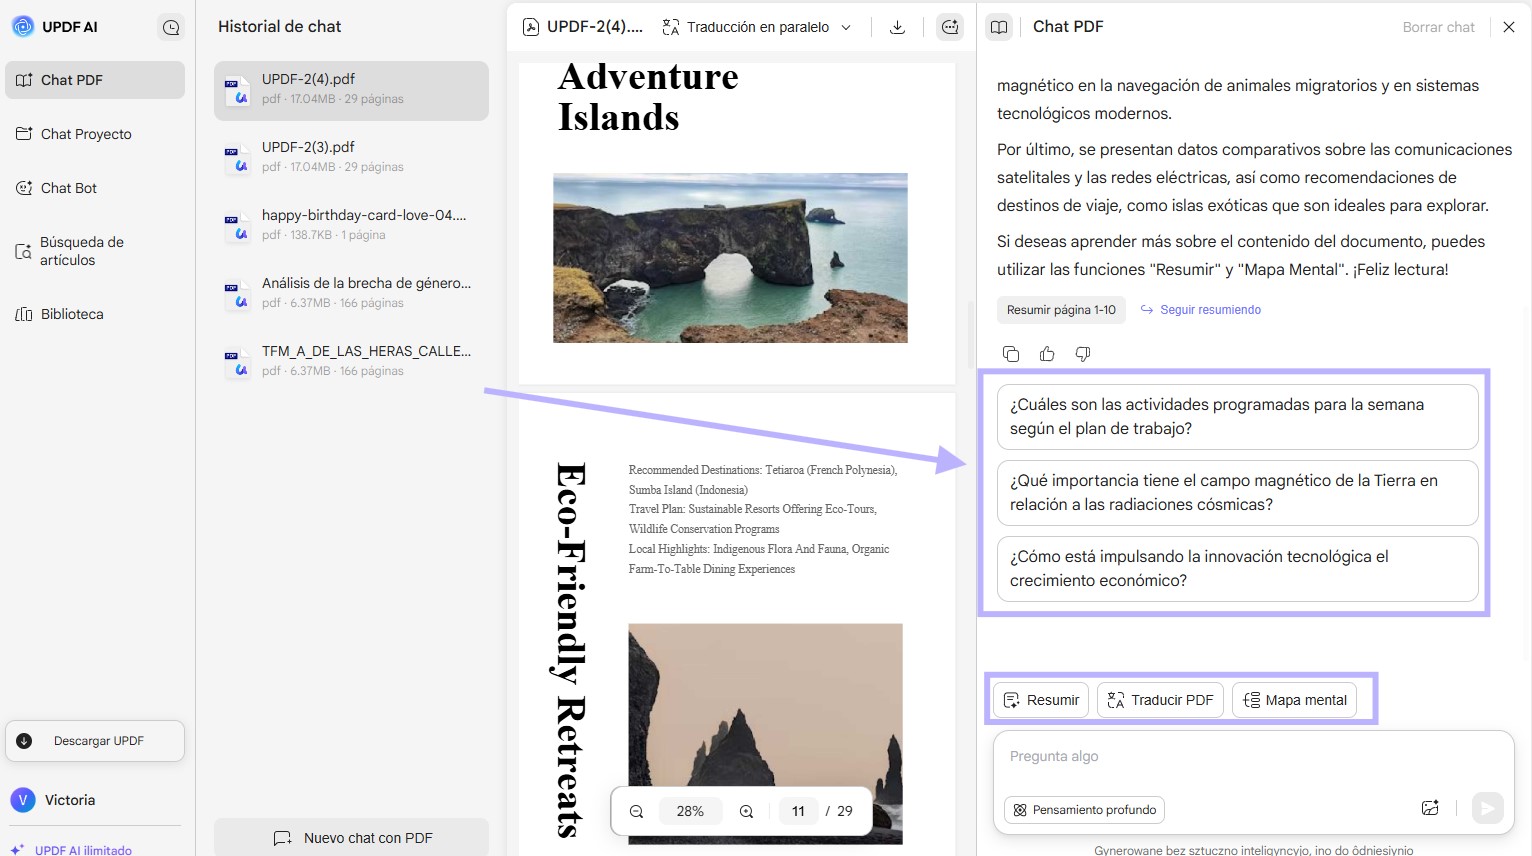Click the book icon beside Chat PDF title

pos(999,27)
